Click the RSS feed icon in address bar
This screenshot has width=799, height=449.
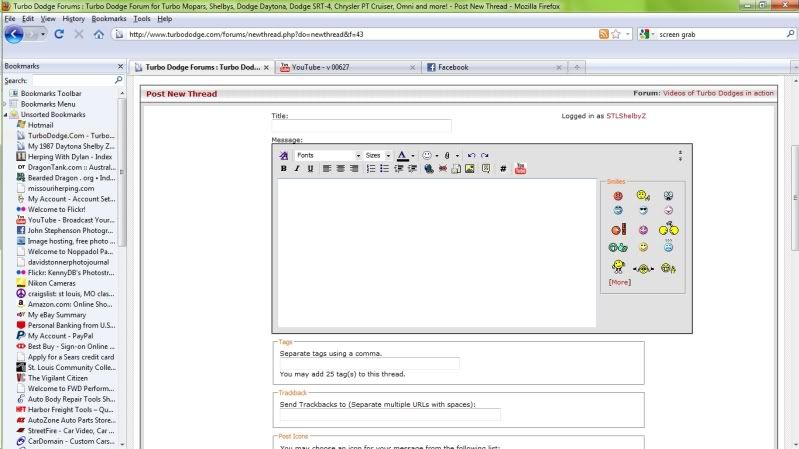[604, 34]
